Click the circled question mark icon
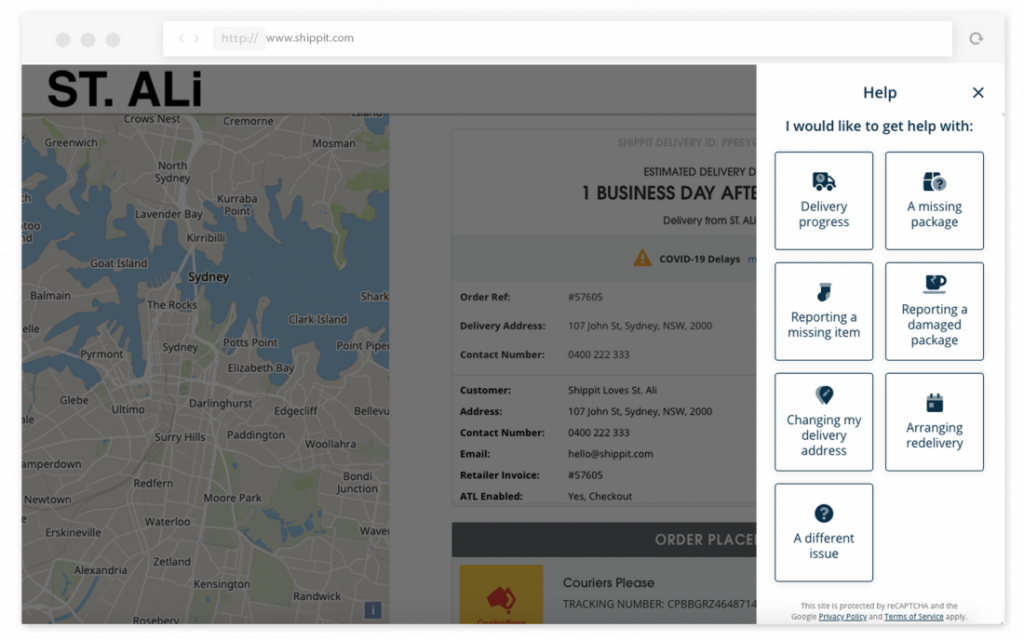1024x640 pixels. pos(823,514)
